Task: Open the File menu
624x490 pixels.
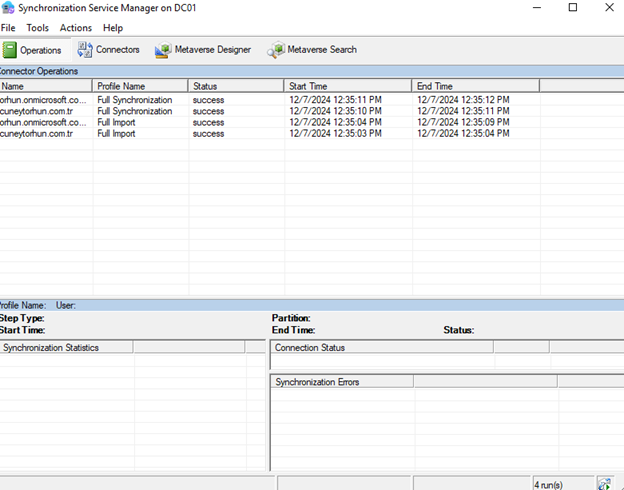Action: tap(8, 28)
